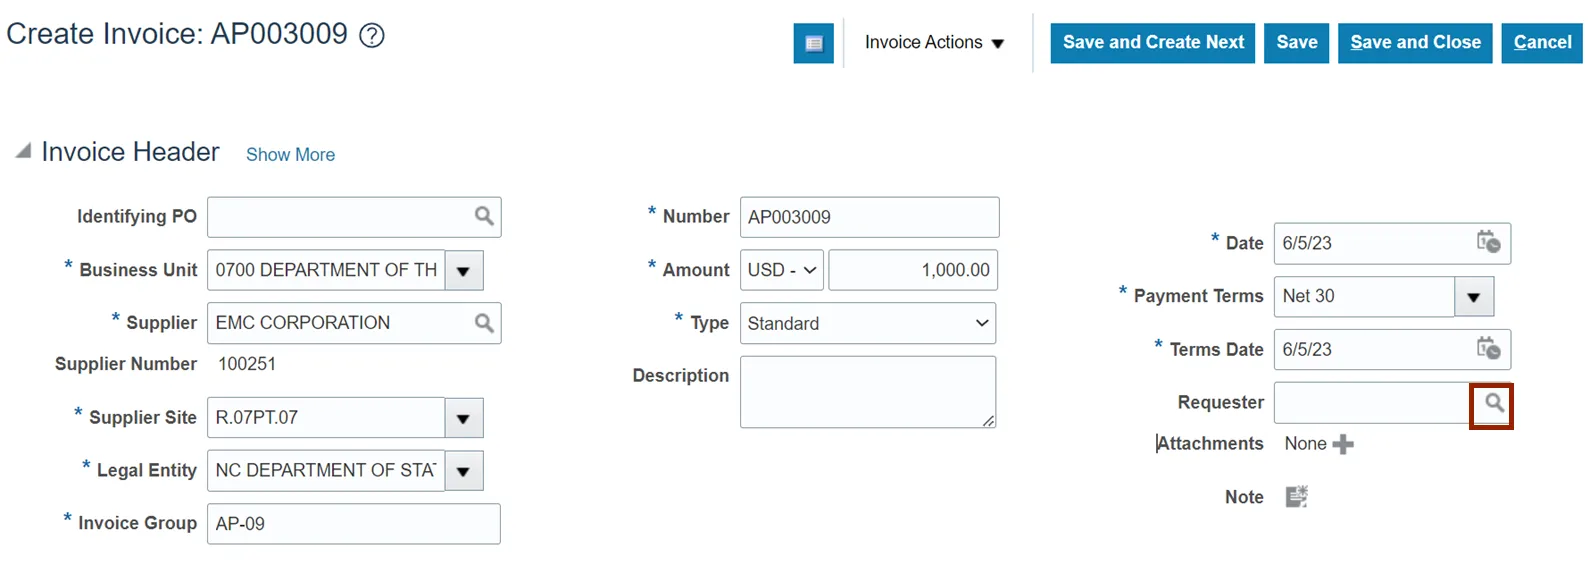The height and width of the screenshot is (565, 1590).
Task: Expand the Business Unit dropdown
Action: click(464, 271)
